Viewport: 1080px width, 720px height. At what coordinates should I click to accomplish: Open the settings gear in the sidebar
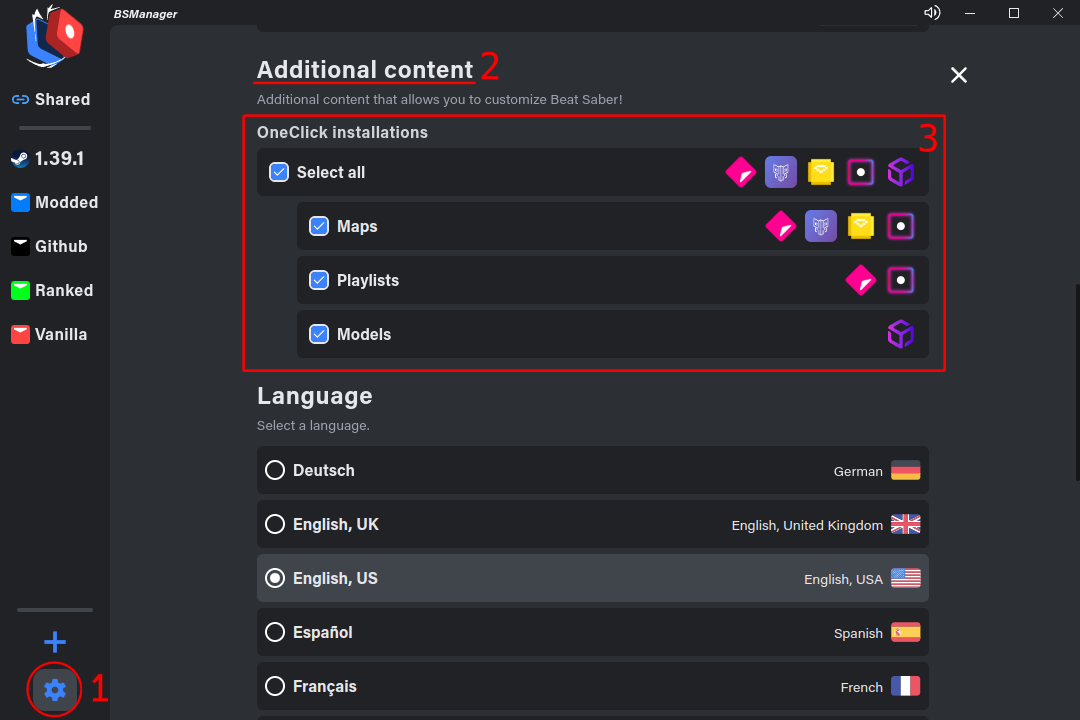pyautogui.click(x=55, y=690)
